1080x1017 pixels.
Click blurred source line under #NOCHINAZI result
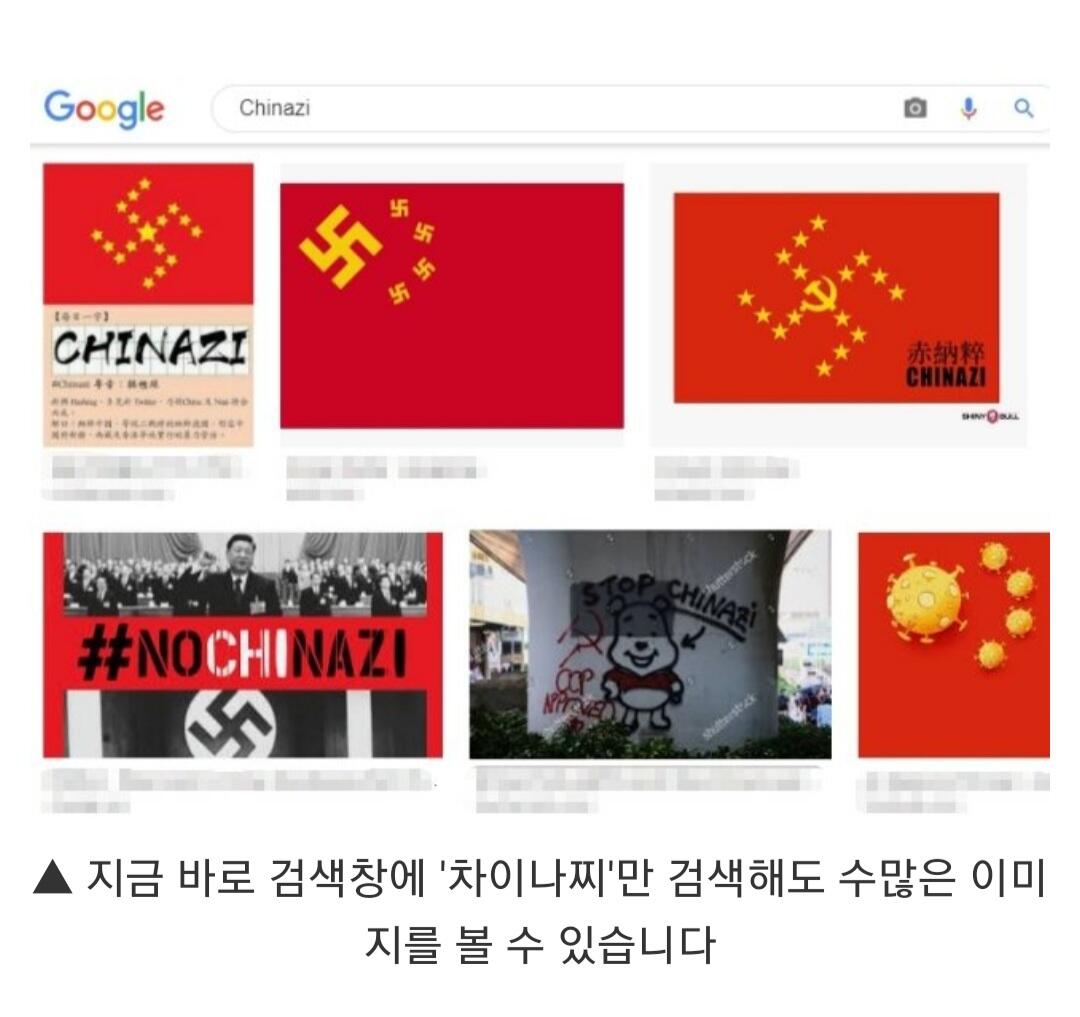[x=86, y=805]
